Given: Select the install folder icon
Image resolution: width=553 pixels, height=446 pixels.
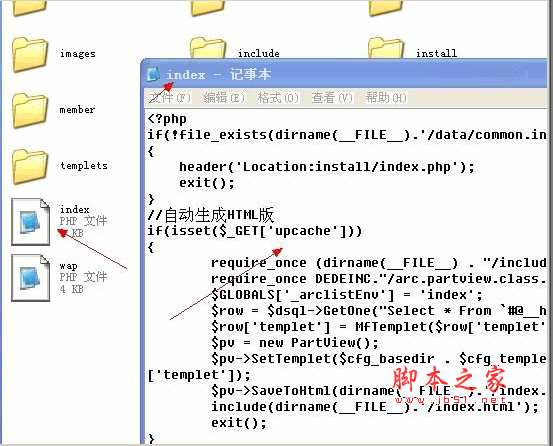Looking at the screenshot, I should tap(386, 48).
